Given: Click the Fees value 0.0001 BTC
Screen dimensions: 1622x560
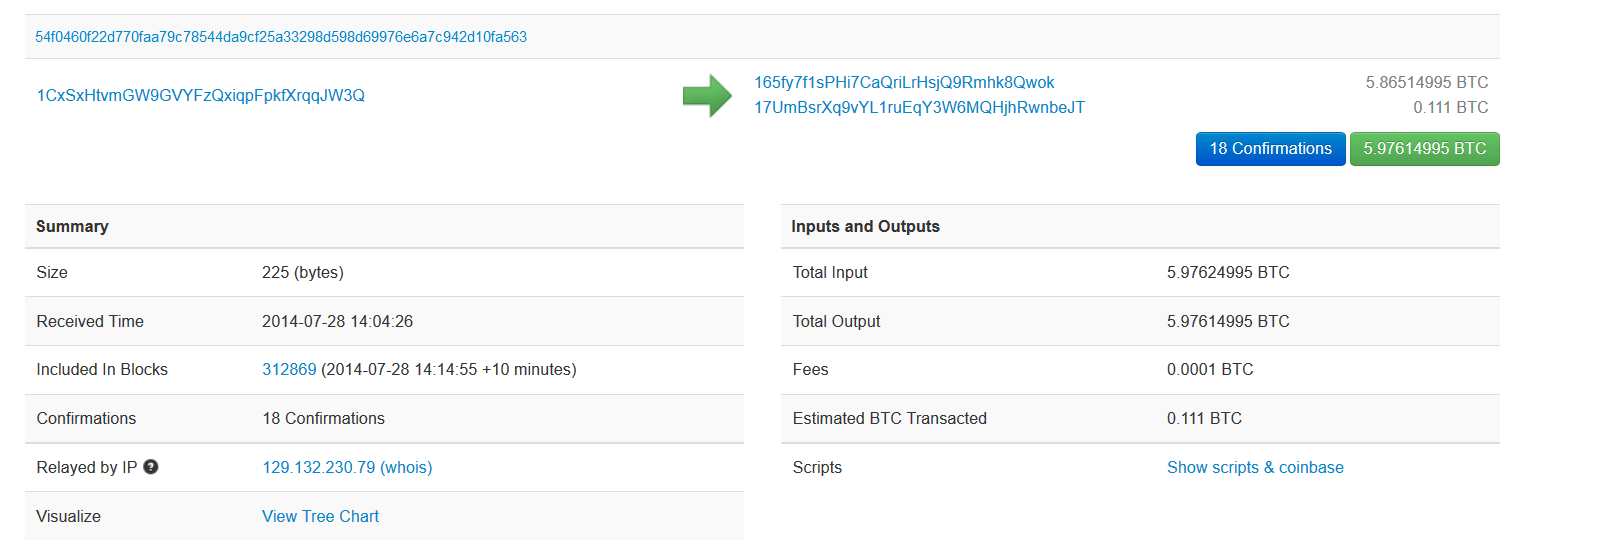Looking at the screenshot, I should [1210, 370].
